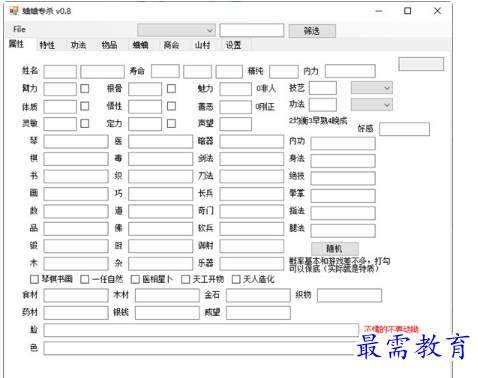Go to the 蛐蛐 tab
Screen dimensions: 478x378
tap(140, 45)
